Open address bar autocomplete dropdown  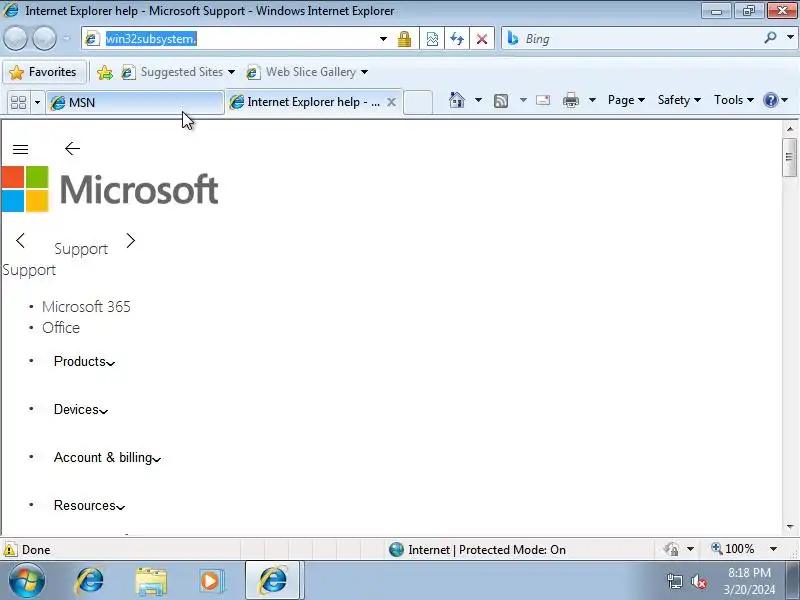(383, 39)
